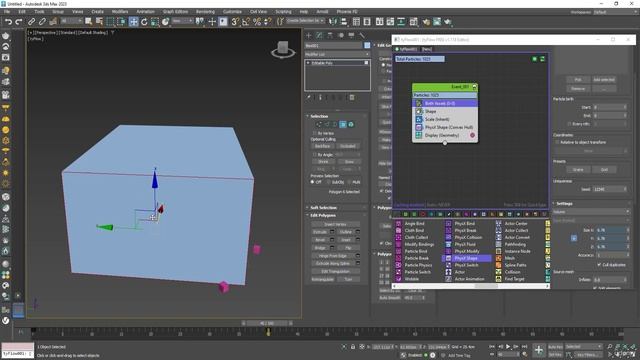
Task: Click Box001 object color swatch
Action: [x=367, y=45]
